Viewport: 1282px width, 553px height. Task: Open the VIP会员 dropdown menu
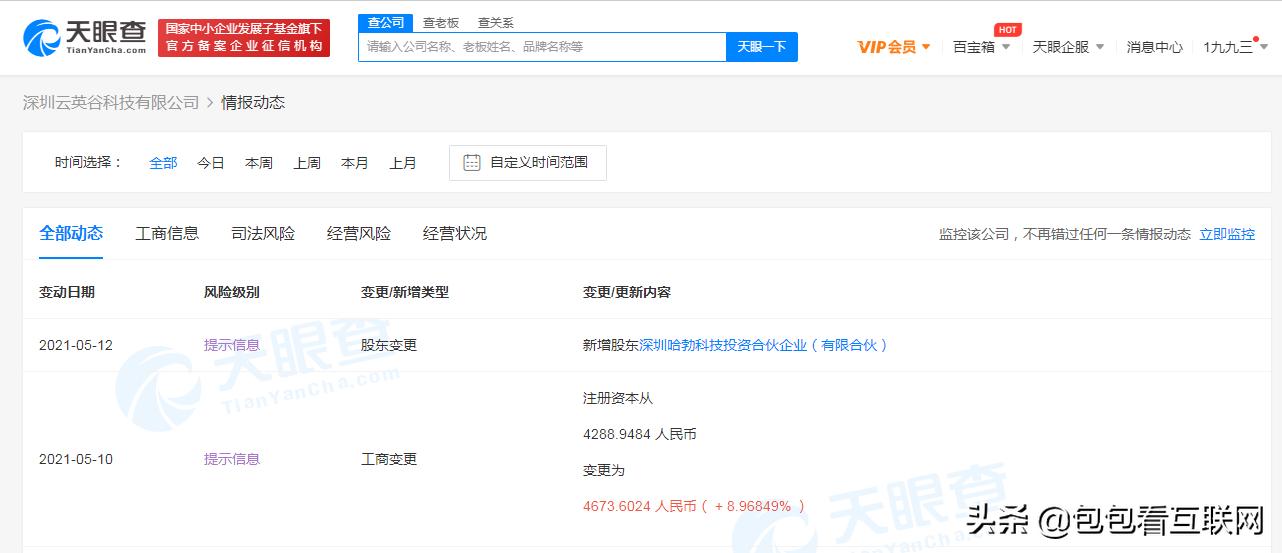[x=894, y=47]
